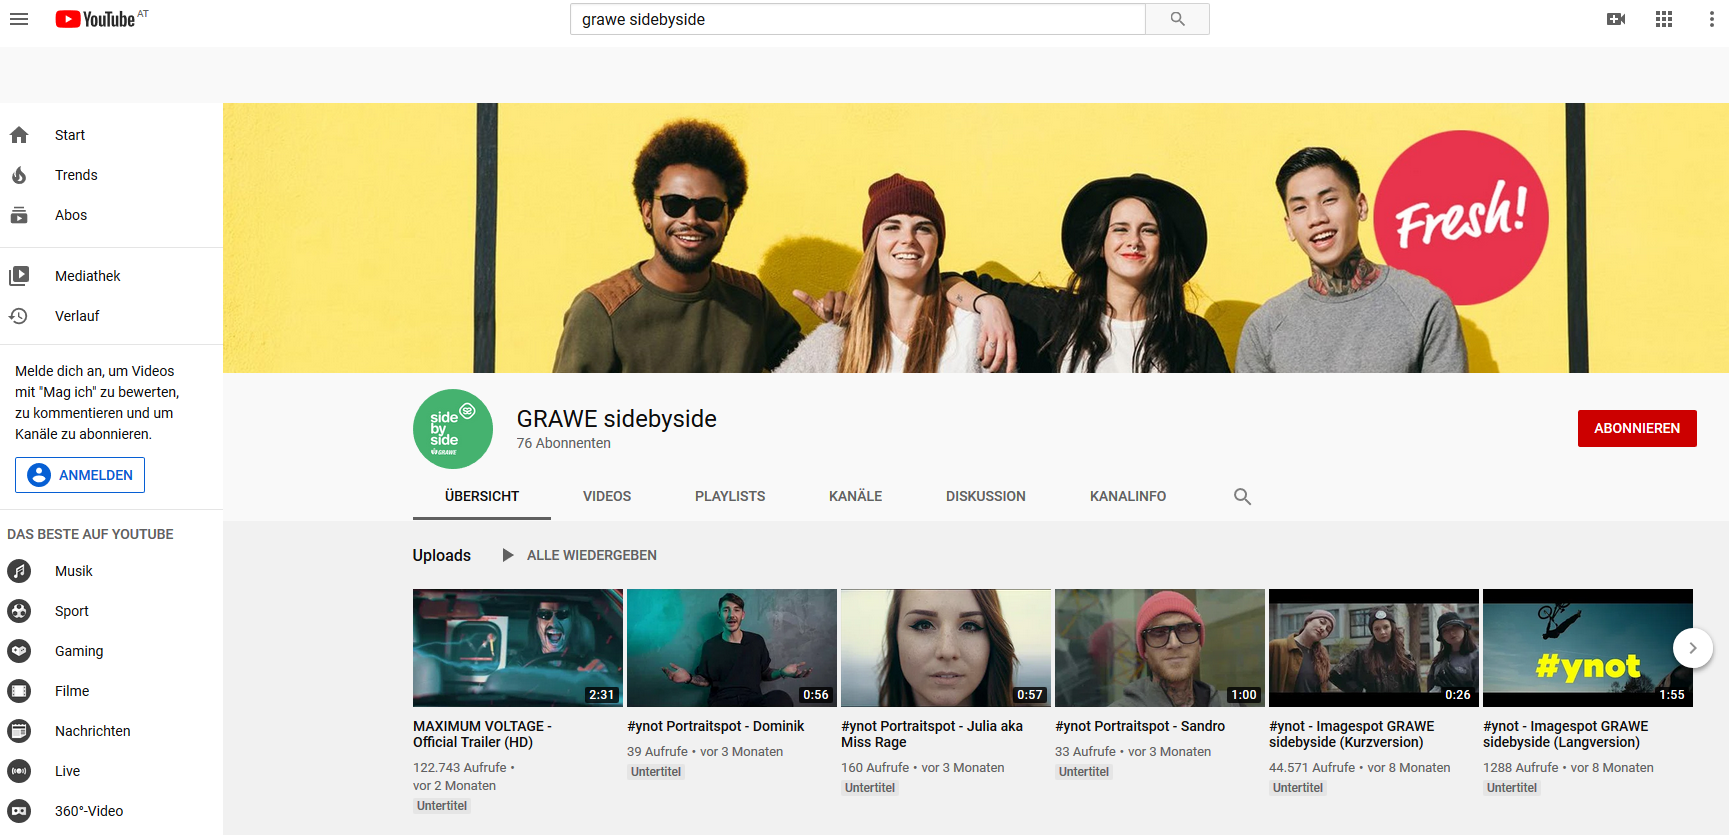
Task: Click the Live broadcast icon
Action: (x=19, y=771)
